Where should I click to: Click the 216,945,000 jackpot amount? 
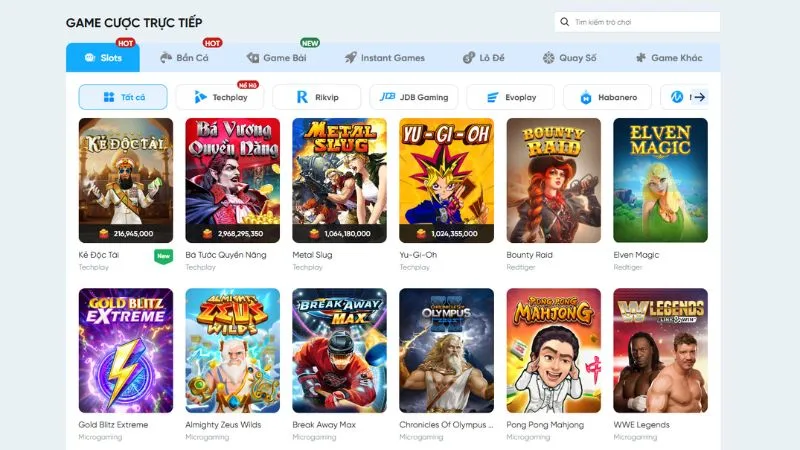(x=133, y=234)
